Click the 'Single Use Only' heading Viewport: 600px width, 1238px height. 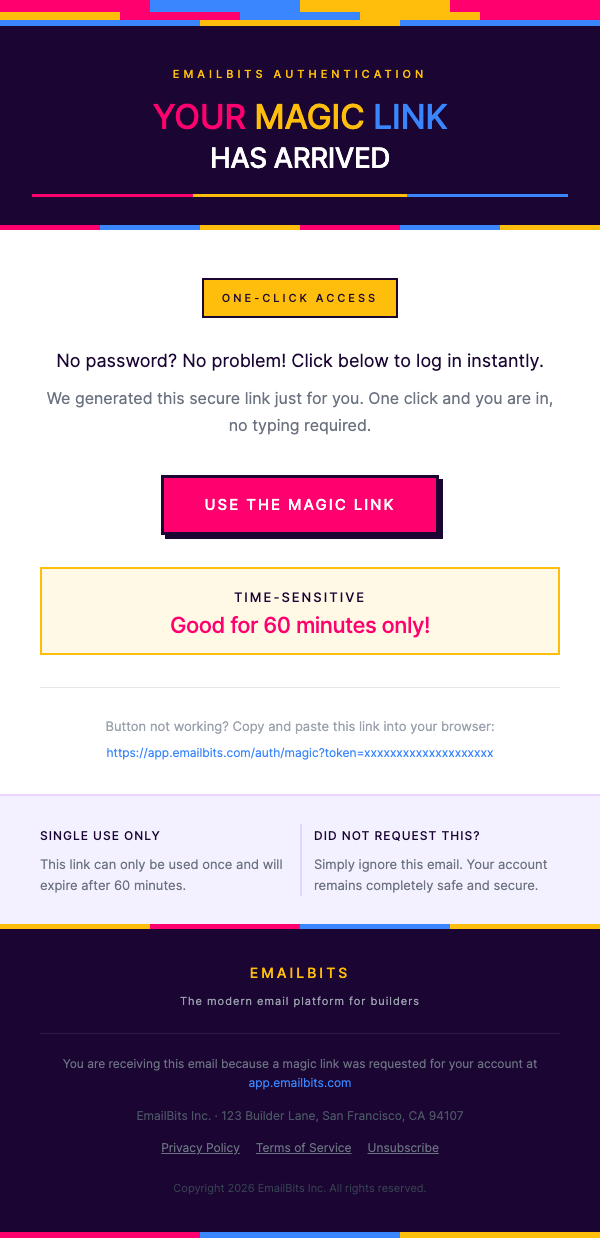(x=100, y=836)
